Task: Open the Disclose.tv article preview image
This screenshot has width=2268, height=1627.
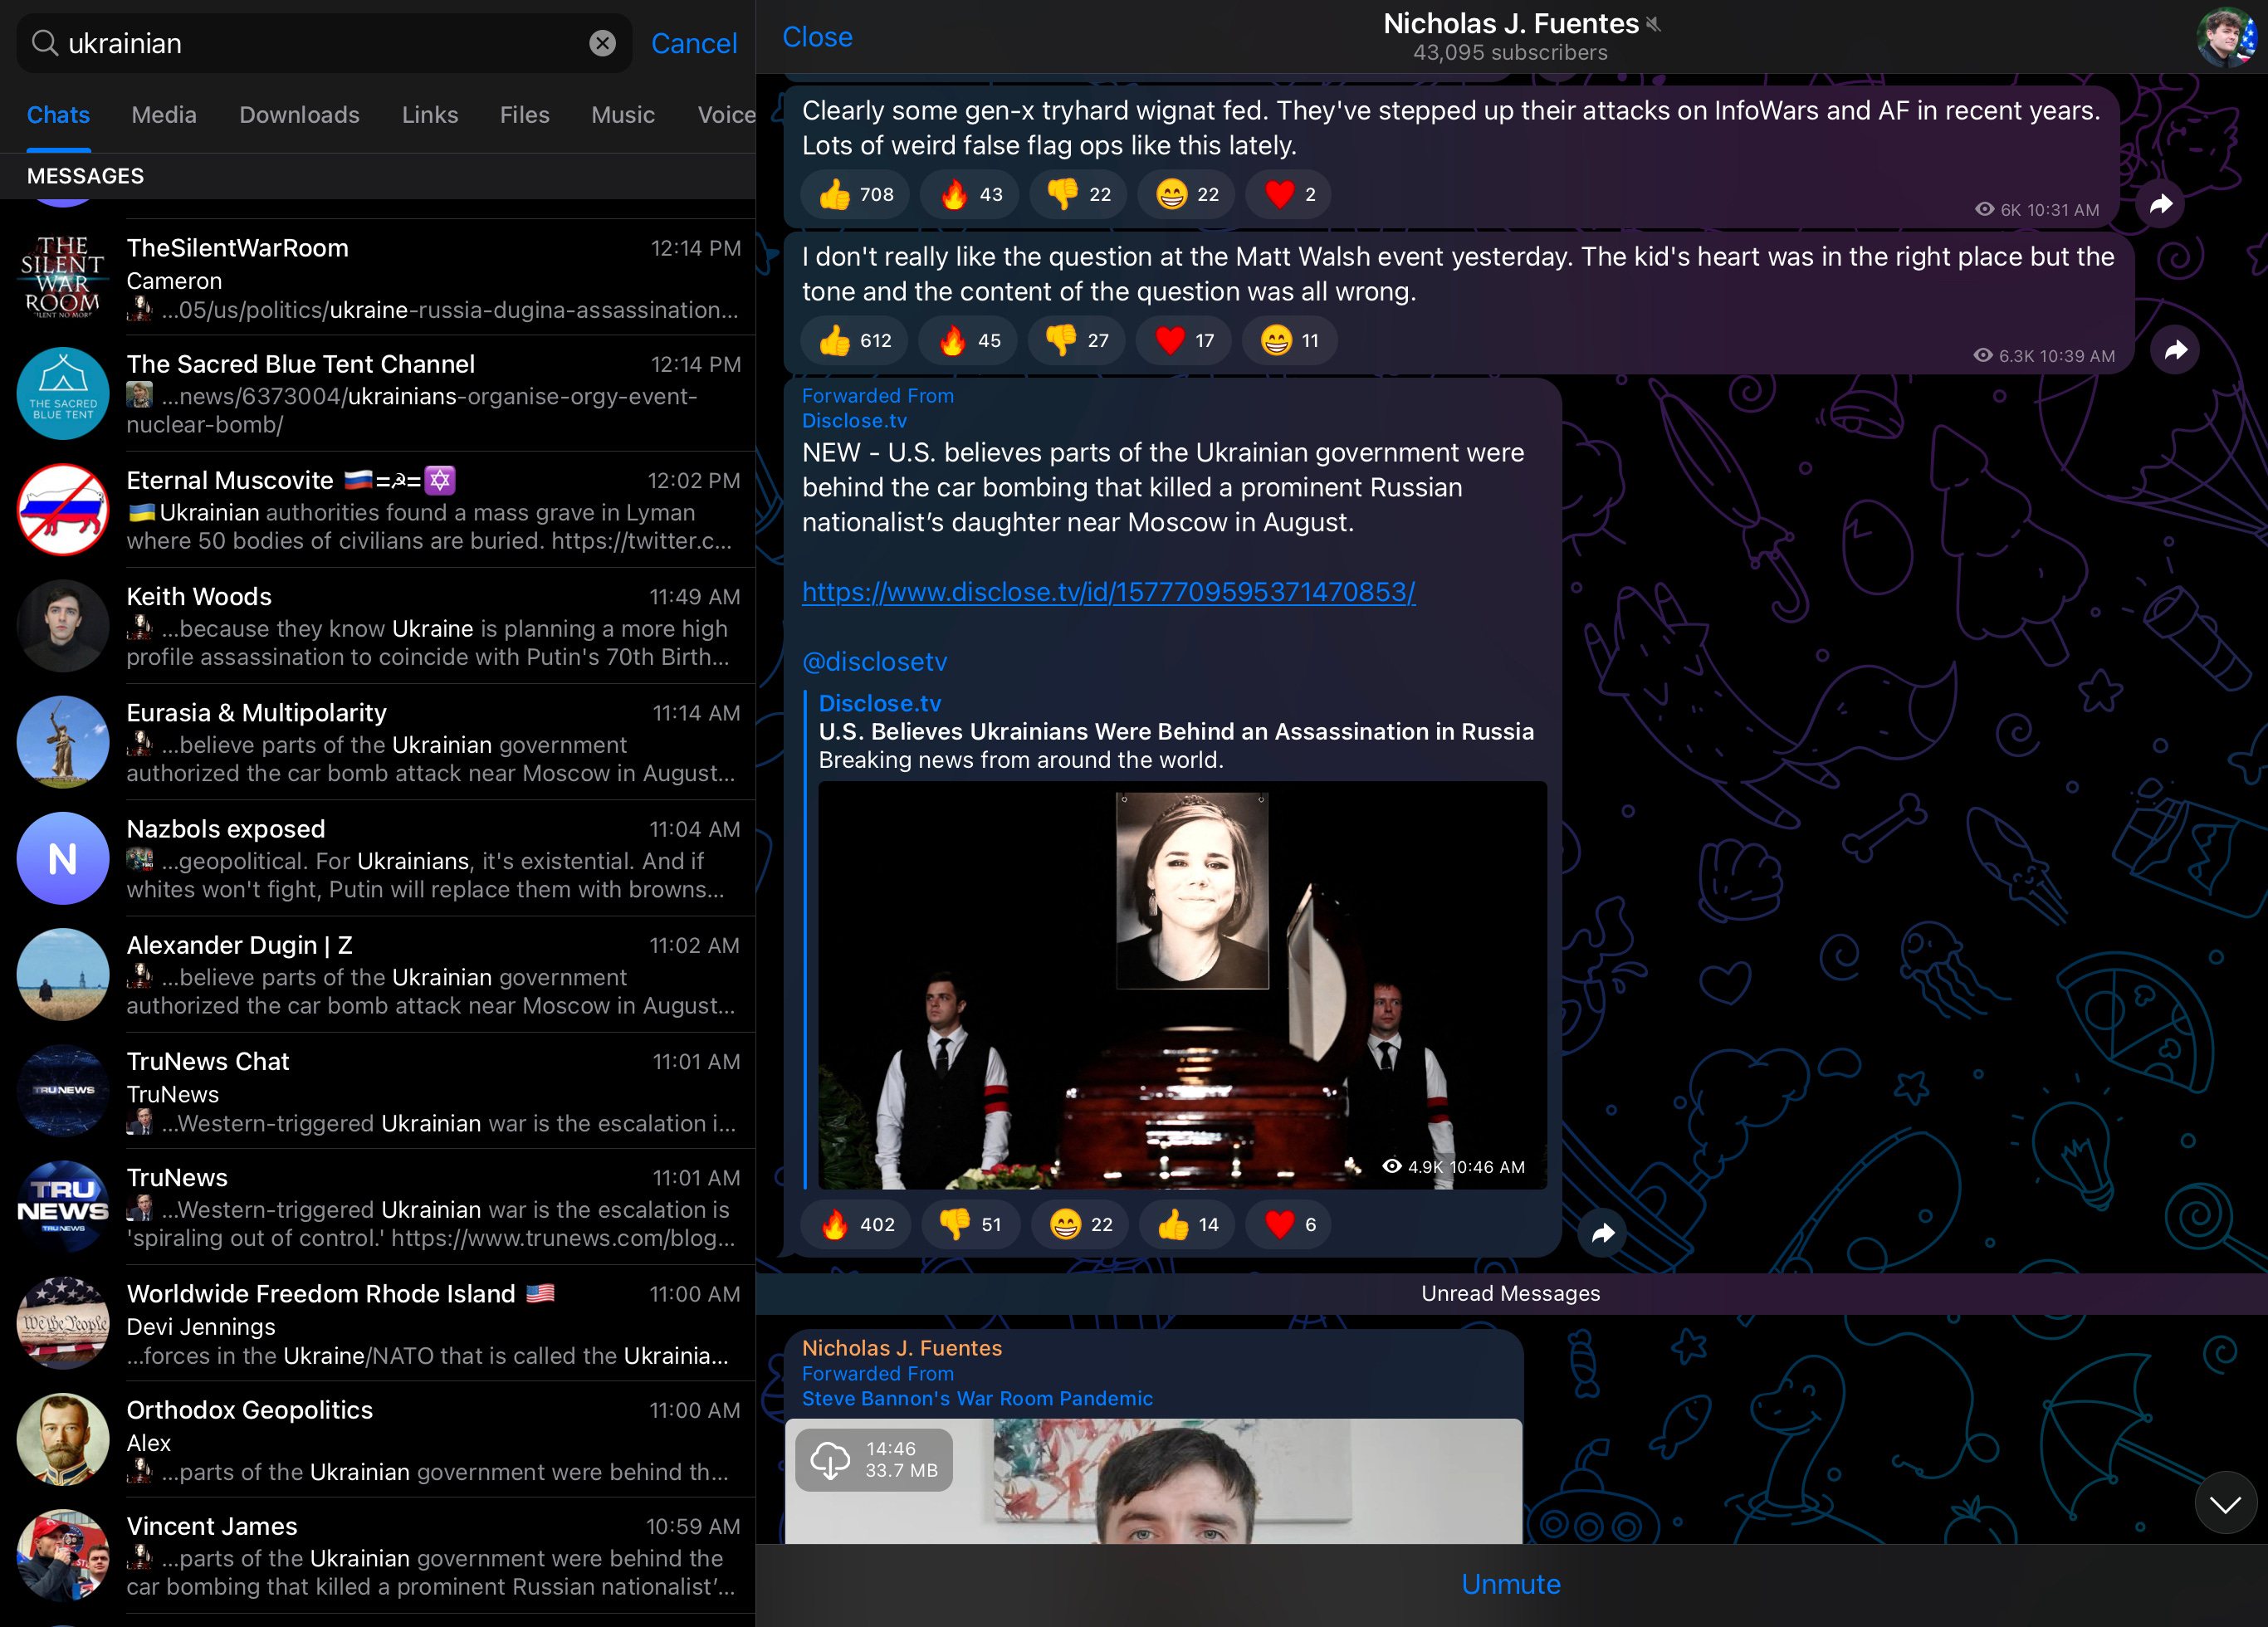Action: coord(1182,985)
